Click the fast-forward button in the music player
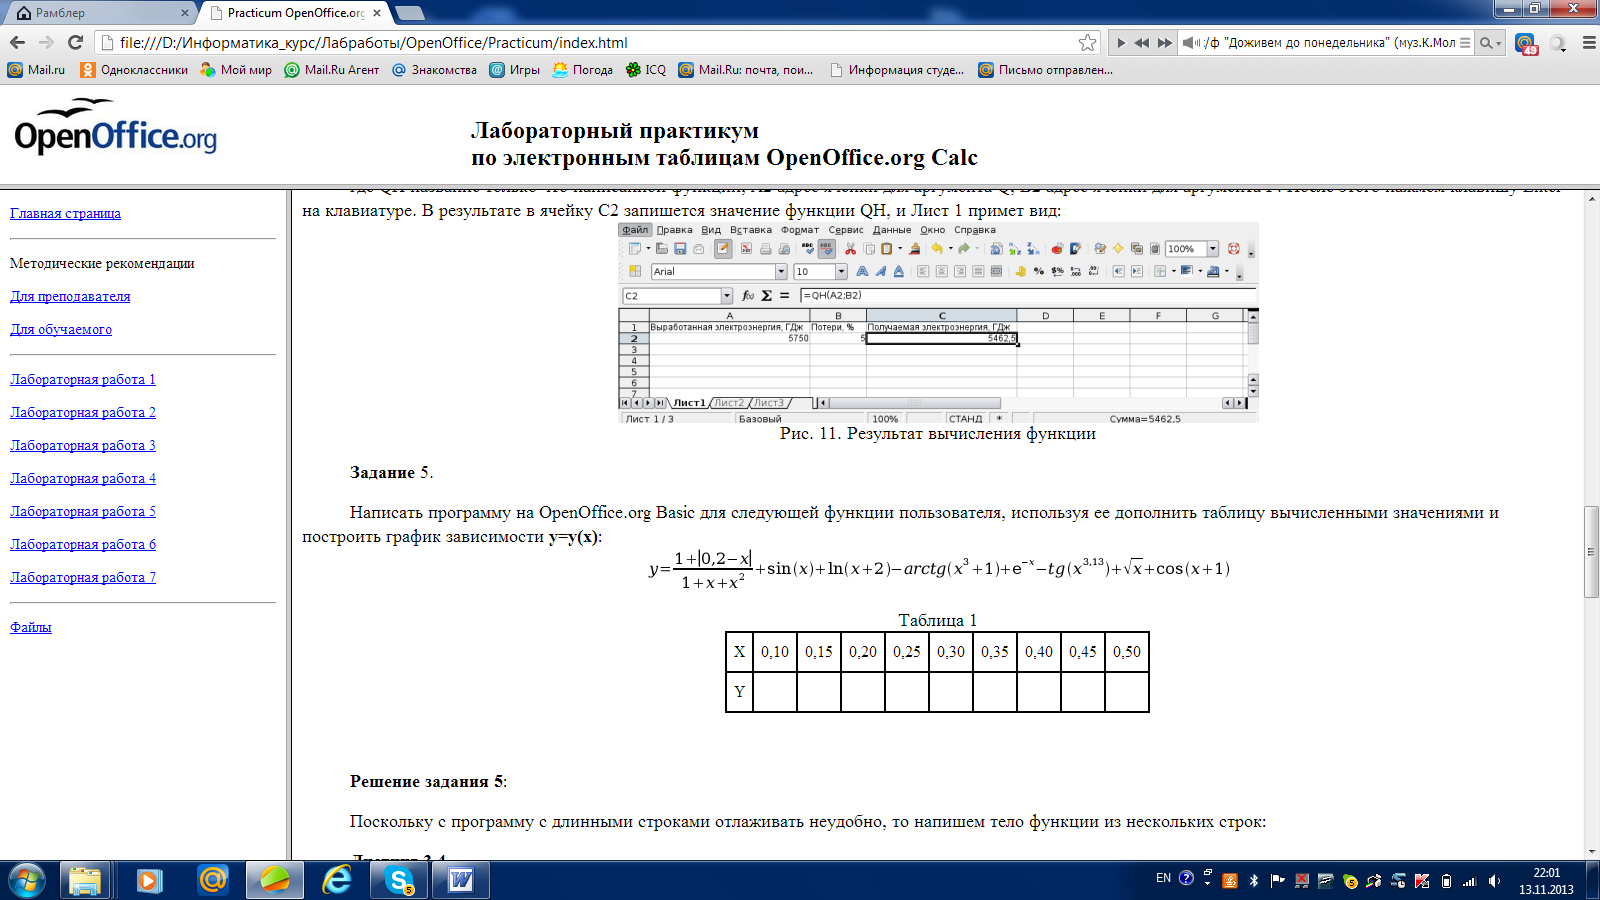 pos(1164,43)
